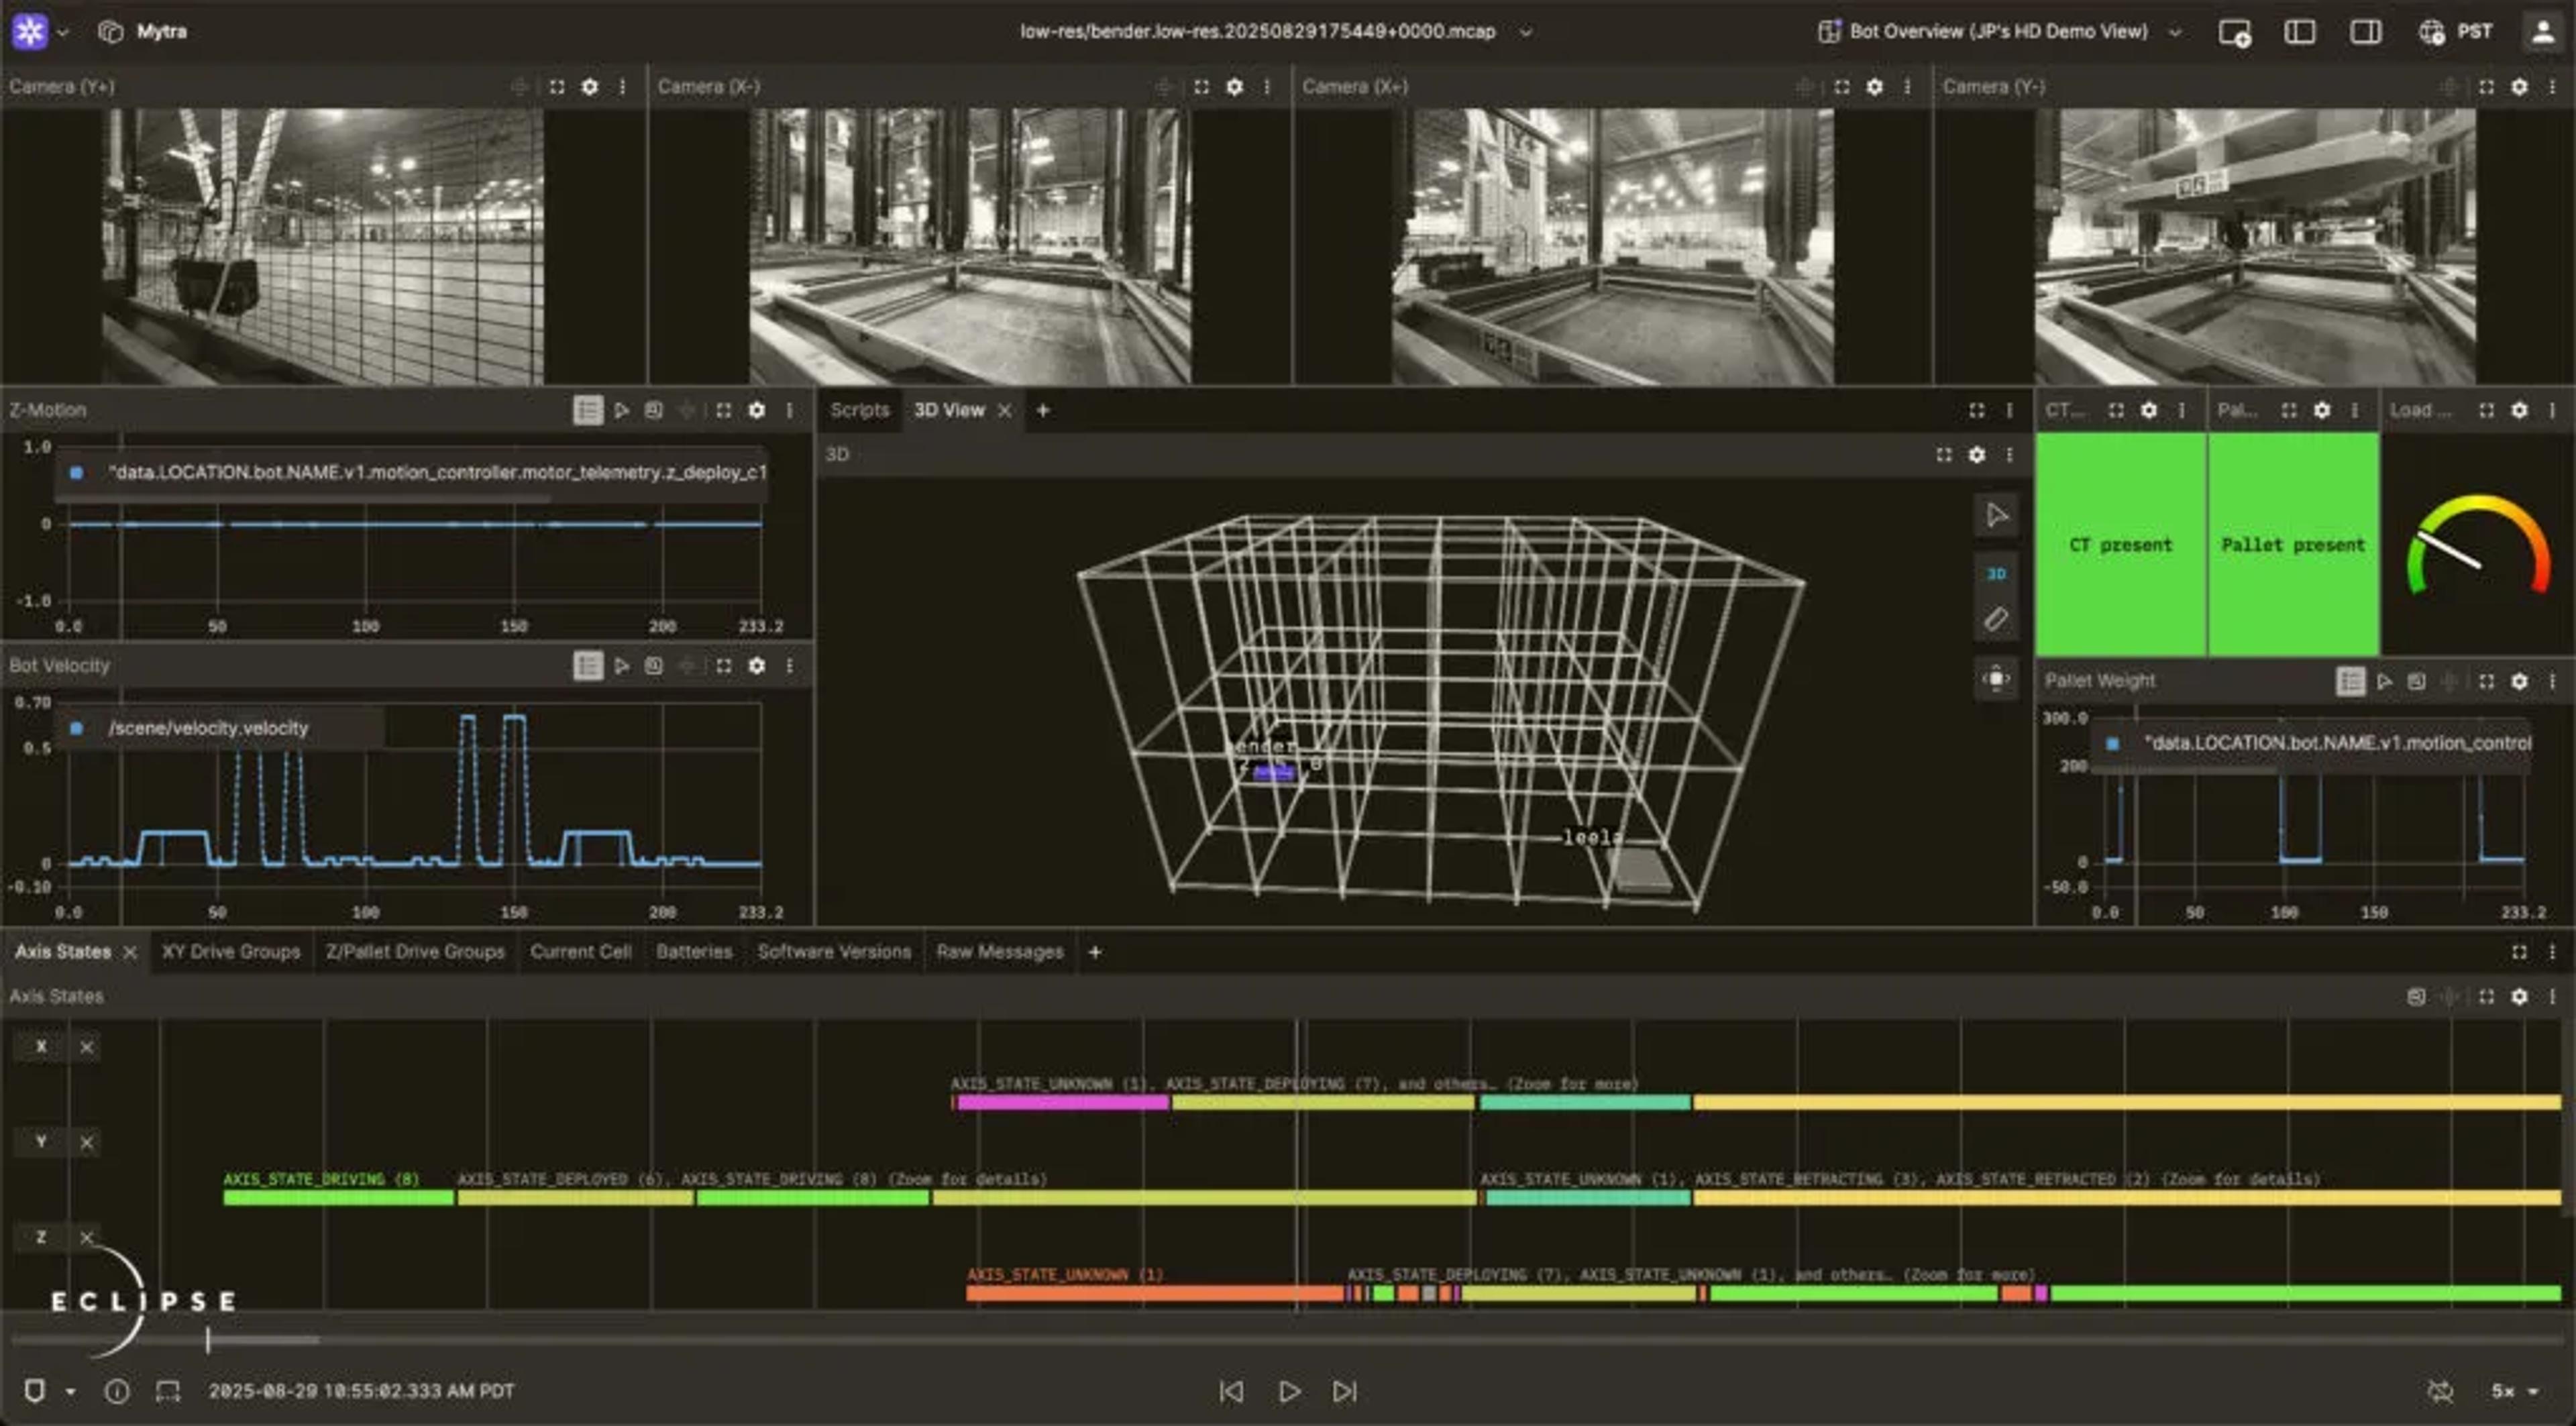Switch to the Batteries tab
2576x1426 pixels.
tap(694, 952)
